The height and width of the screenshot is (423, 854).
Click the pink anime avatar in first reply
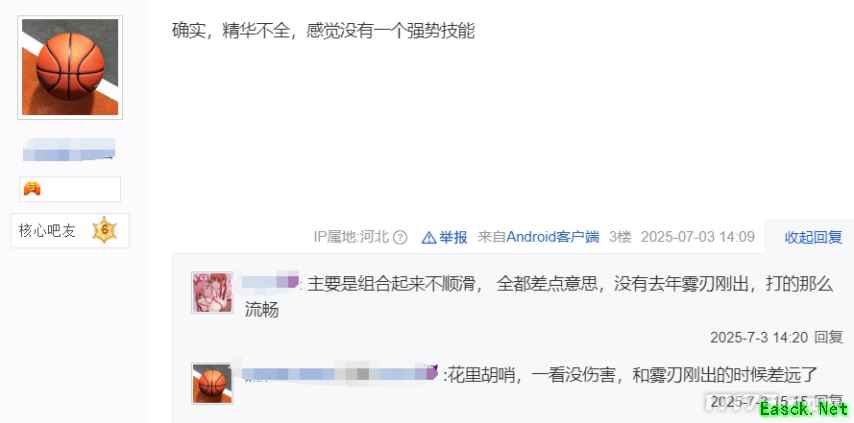[212, 292]
